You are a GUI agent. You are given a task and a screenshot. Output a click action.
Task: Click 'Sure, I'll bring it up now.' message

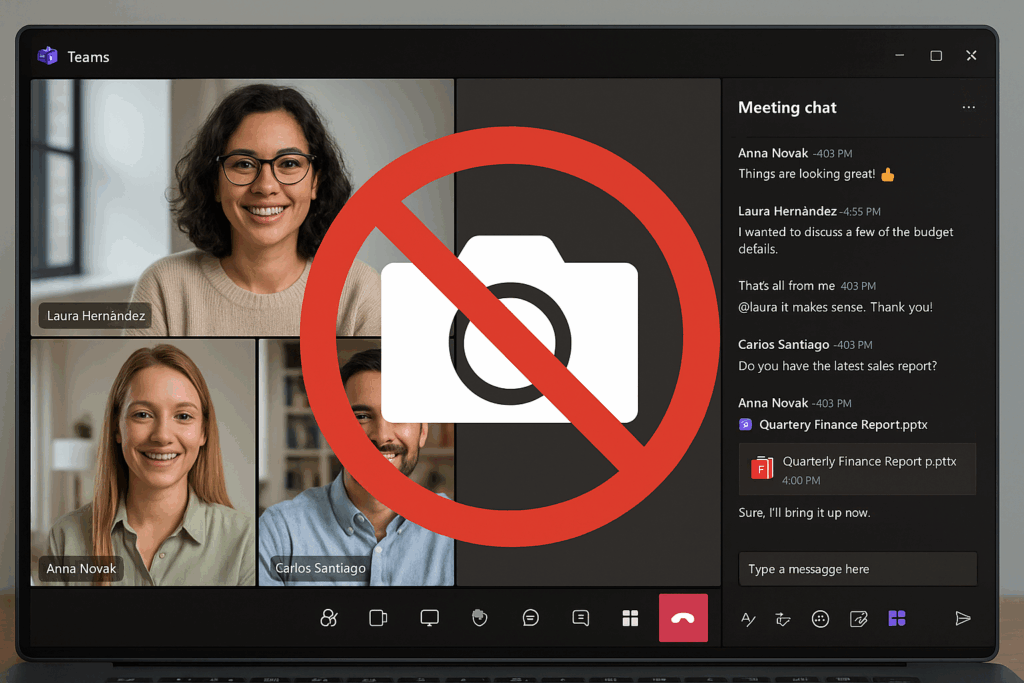[x=804, y=513]
